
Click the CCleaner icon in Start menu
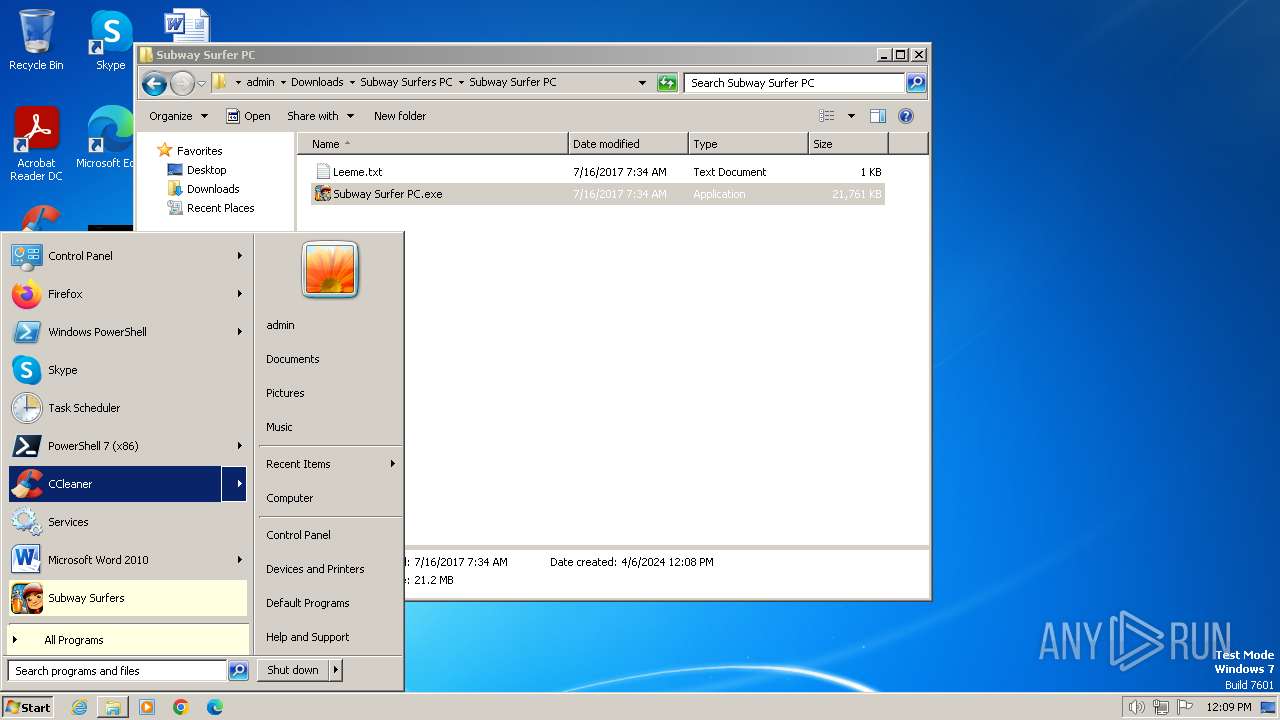(27, 484)
